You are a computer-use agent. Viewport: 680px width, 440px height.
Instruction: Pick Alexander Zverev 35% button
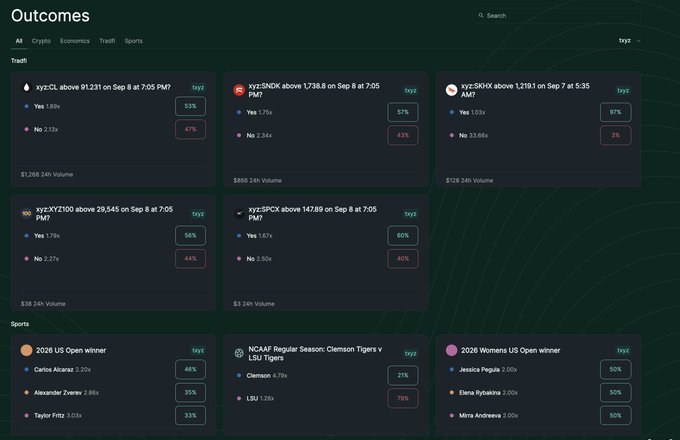190,392
